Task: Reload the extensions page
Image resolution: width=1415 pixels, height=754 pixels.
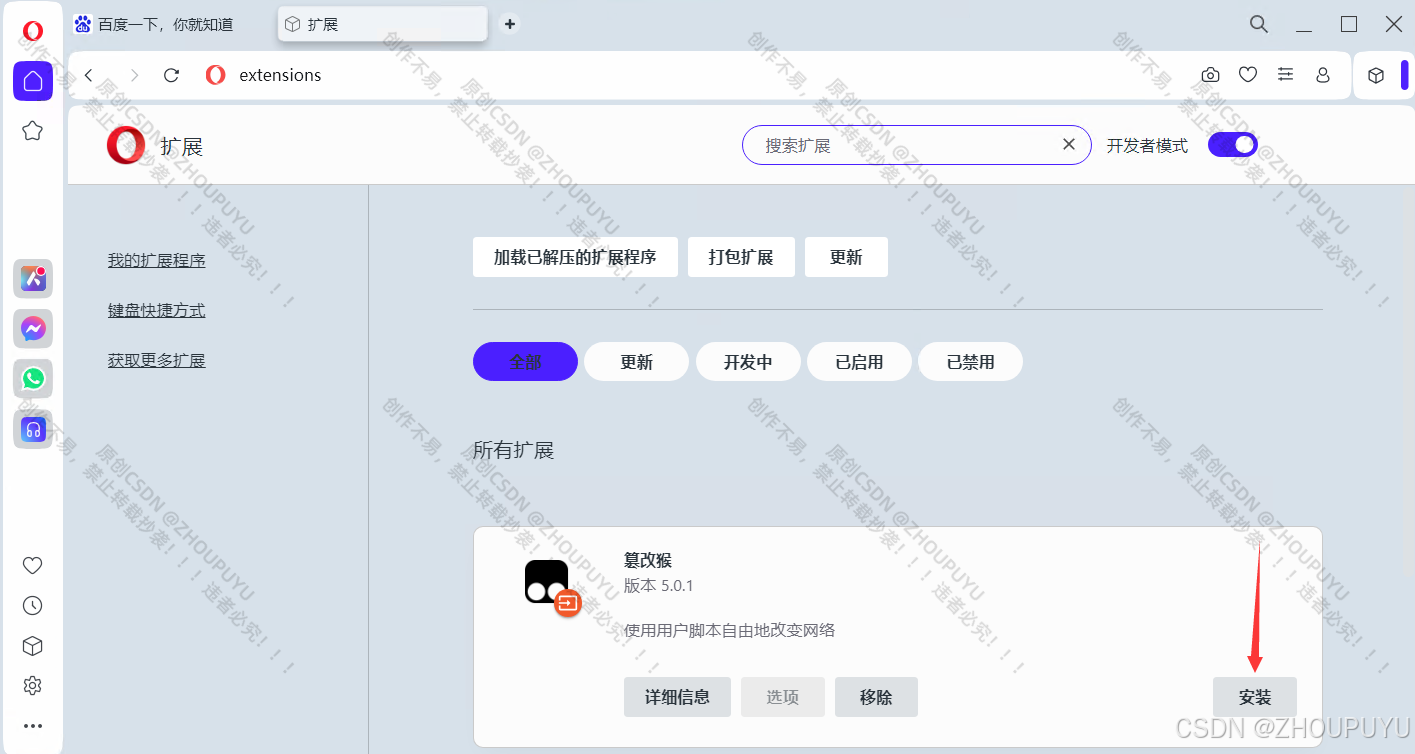Action: [x=171, y=75]
